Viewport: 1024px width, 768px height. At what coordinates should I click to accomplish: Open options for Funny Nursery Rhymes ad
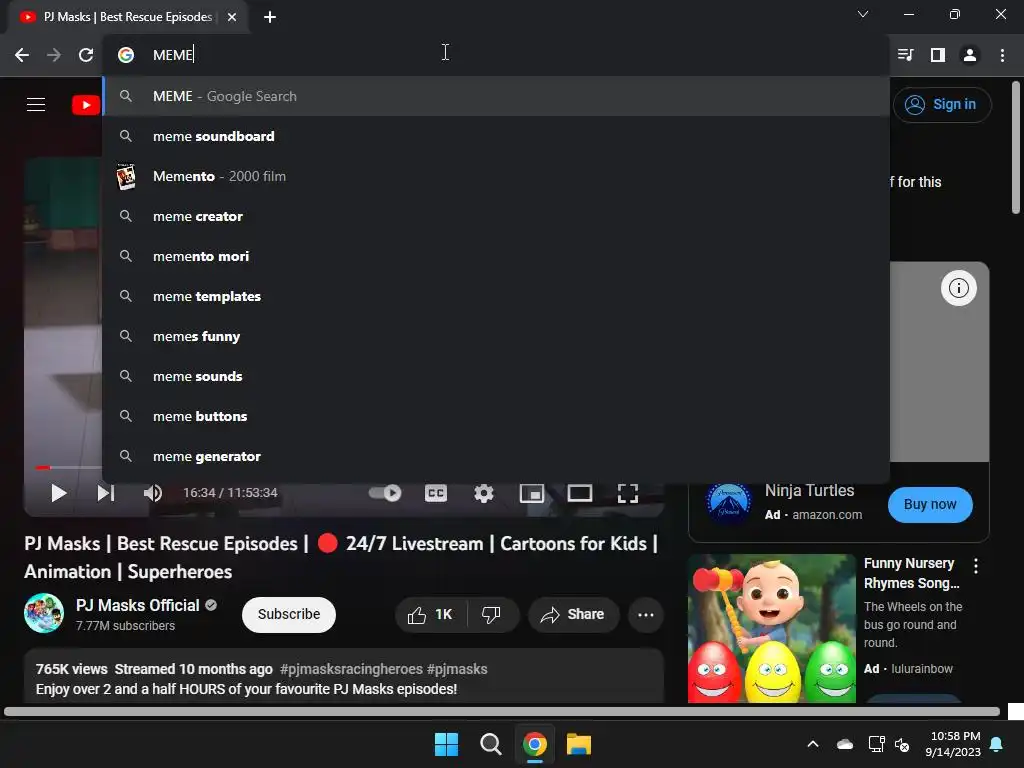point(976,566)
